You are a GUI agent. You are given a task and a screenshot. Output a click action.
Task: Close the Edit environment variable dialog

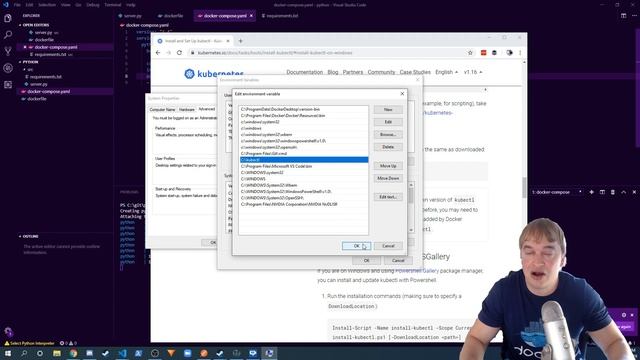402,94
